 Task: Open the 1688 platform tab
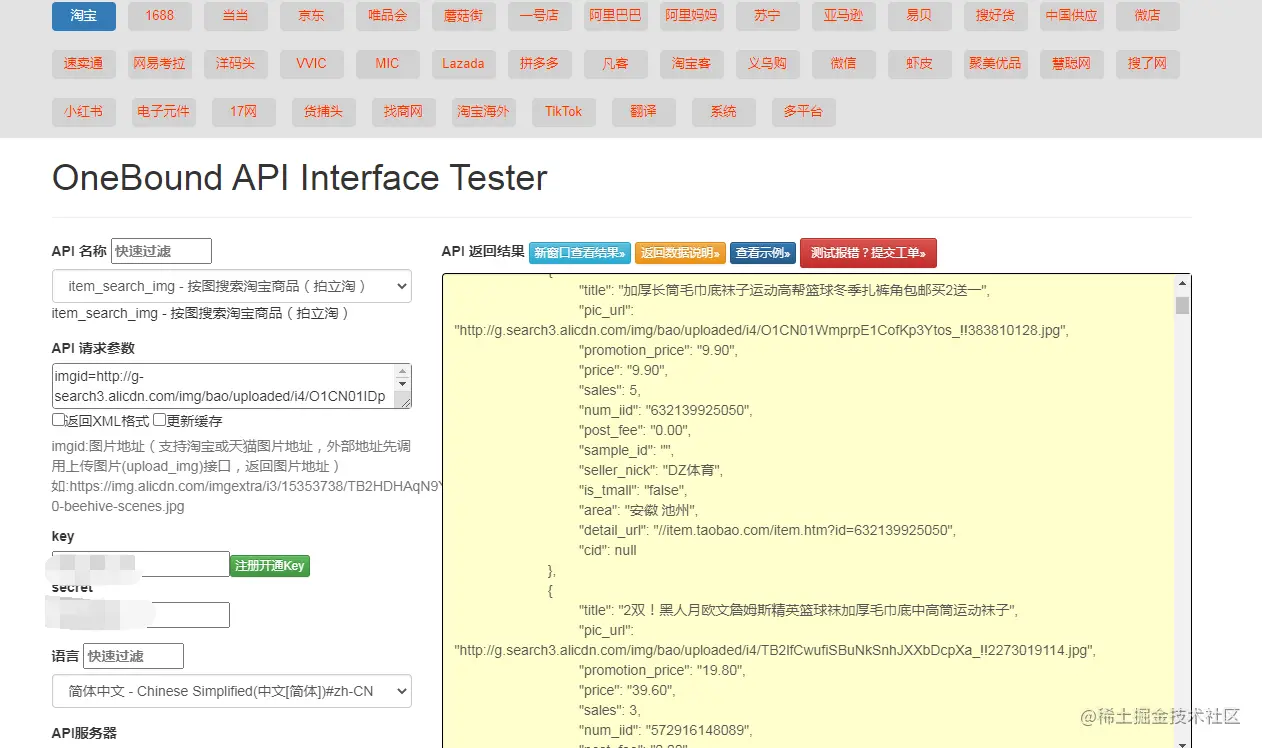[x=160, y=16]
